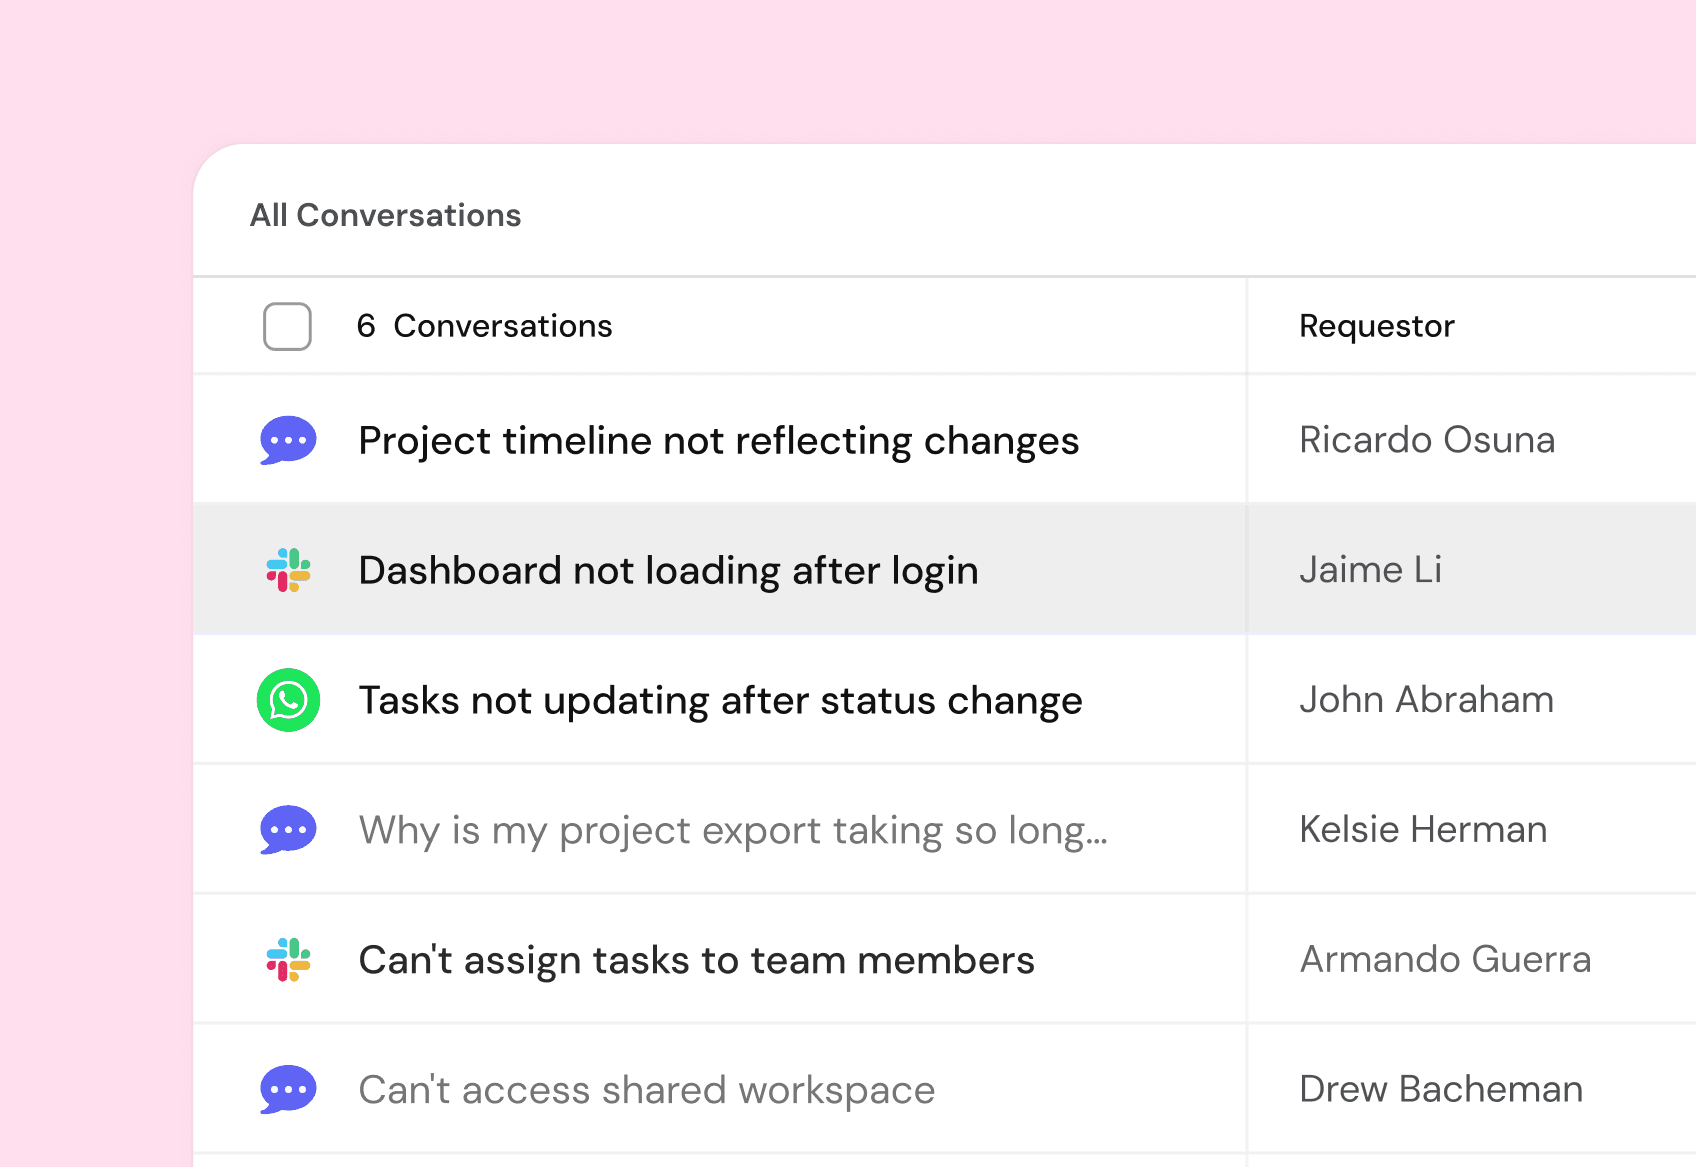Viewport: 1696px width, 1168px height.
Task: Tick the select-all conversations checkbox
Action: [287, 326]
